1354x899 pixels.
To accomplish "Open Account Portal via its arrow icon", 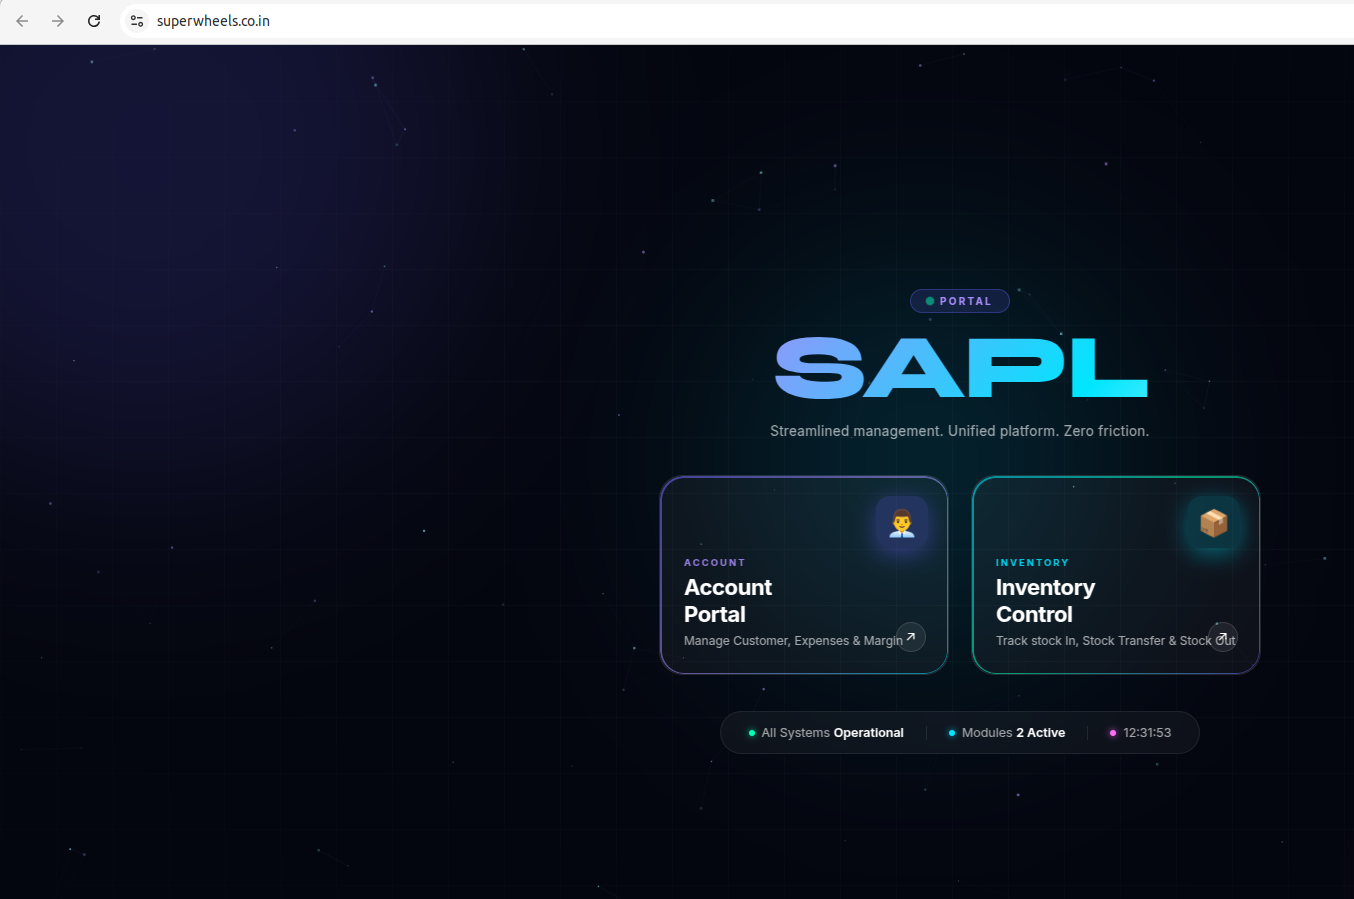I will tap(910, 637).
